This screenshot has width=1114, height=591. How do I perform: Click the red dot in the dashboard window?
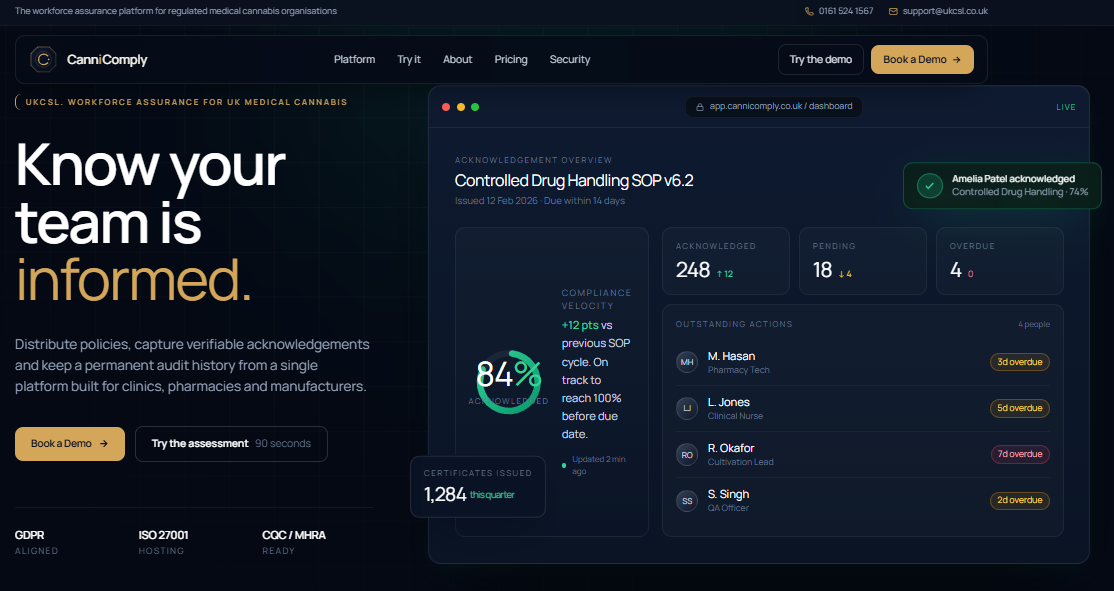(x=446, y=107)
